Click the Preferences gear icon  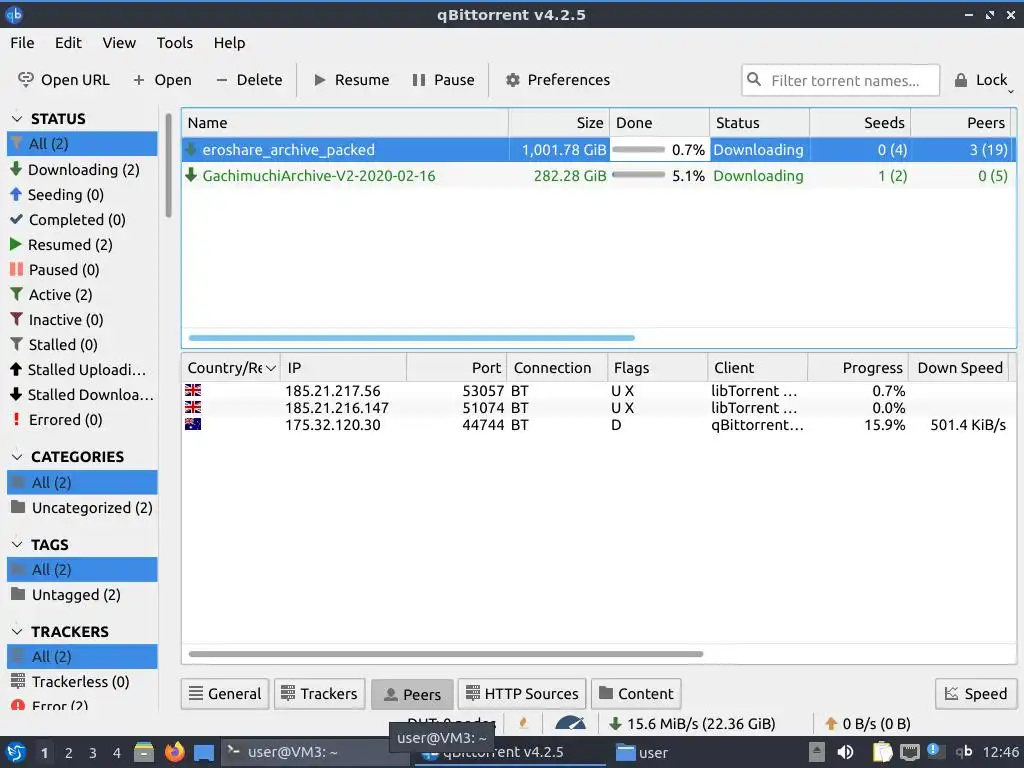(x=513, y=80)
